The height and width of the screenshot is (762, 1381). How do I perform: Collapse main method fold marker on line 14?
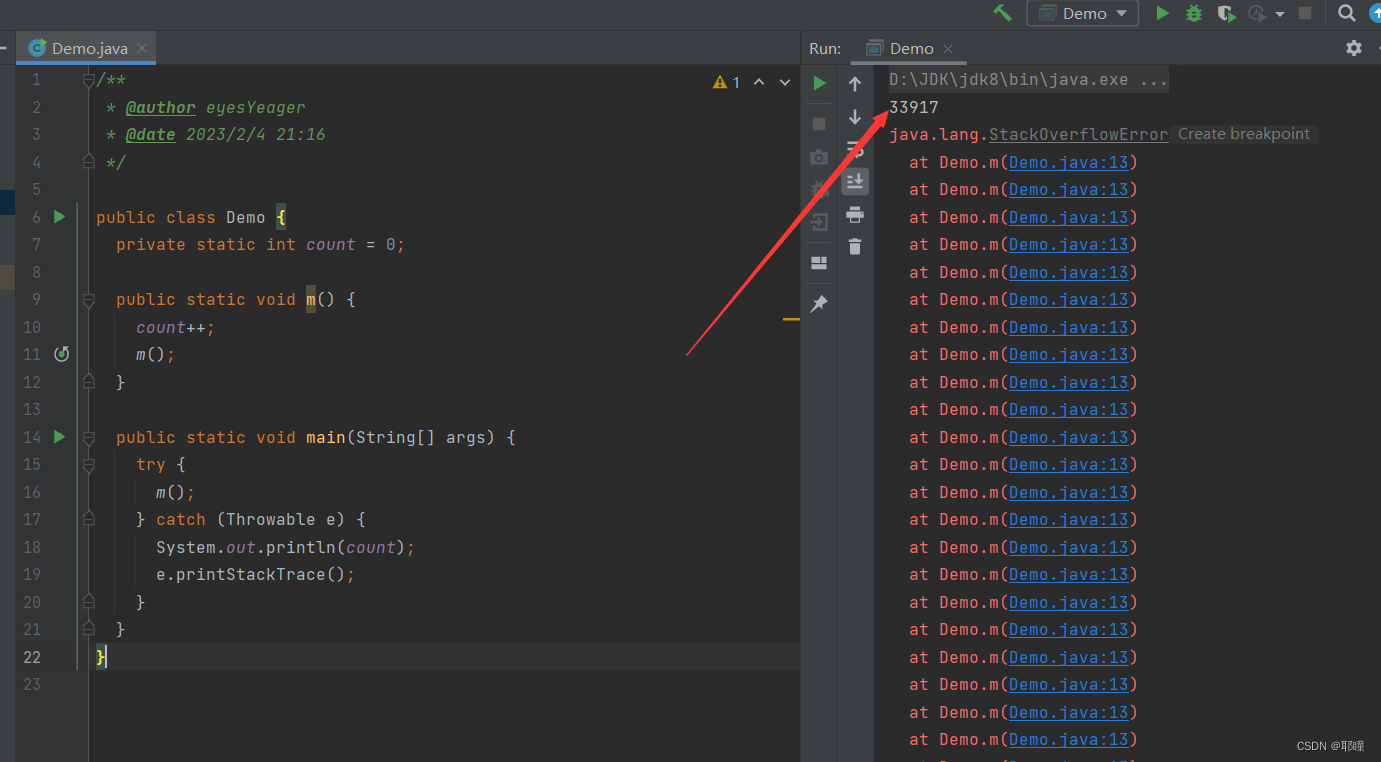click(88, 437)
